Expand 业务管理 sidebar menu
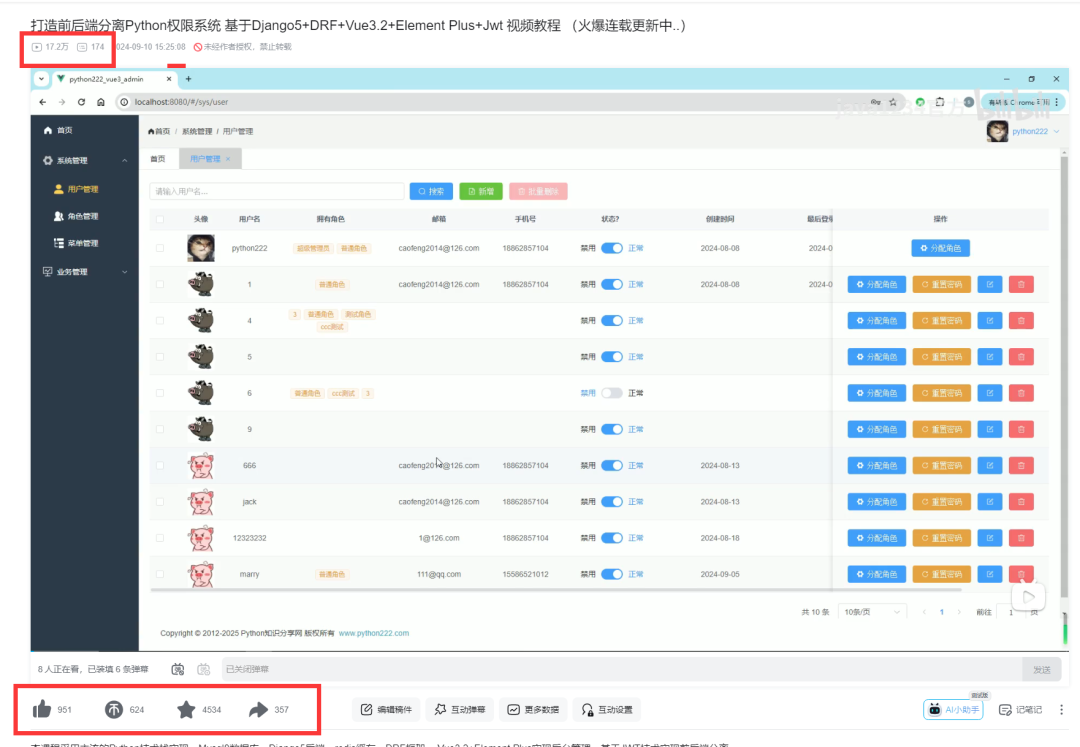The width and height of the screenshot is (1080, 747). tap(85, 272)
